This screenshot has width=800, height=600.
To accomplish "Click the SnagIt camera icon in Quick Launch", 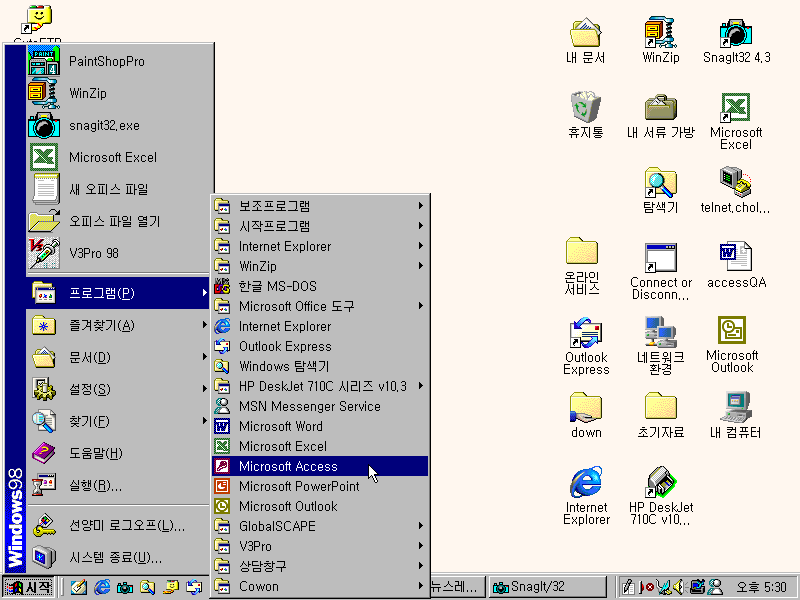I will pos(124,587).
